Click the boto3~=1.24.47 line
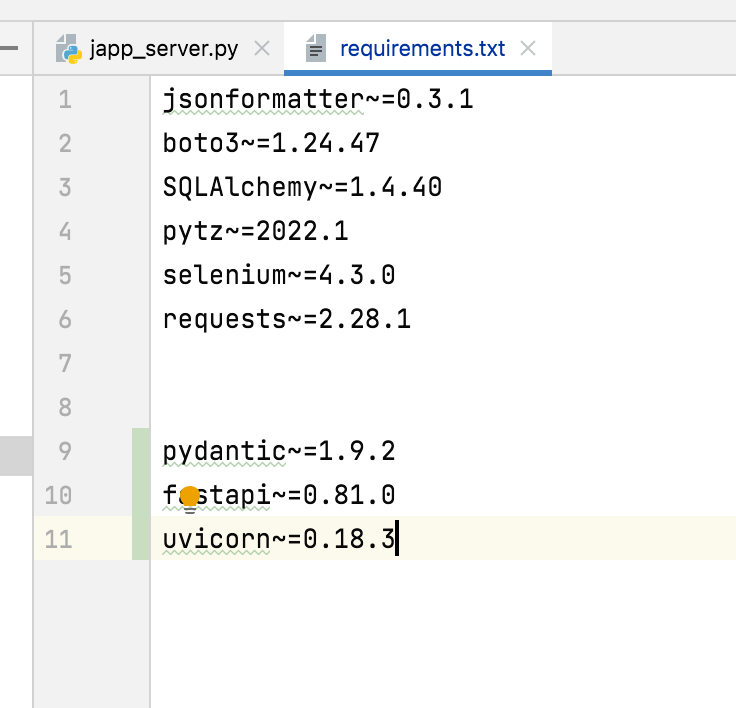The width and height of the screenshot is (736, 708). tap(271, 143)
